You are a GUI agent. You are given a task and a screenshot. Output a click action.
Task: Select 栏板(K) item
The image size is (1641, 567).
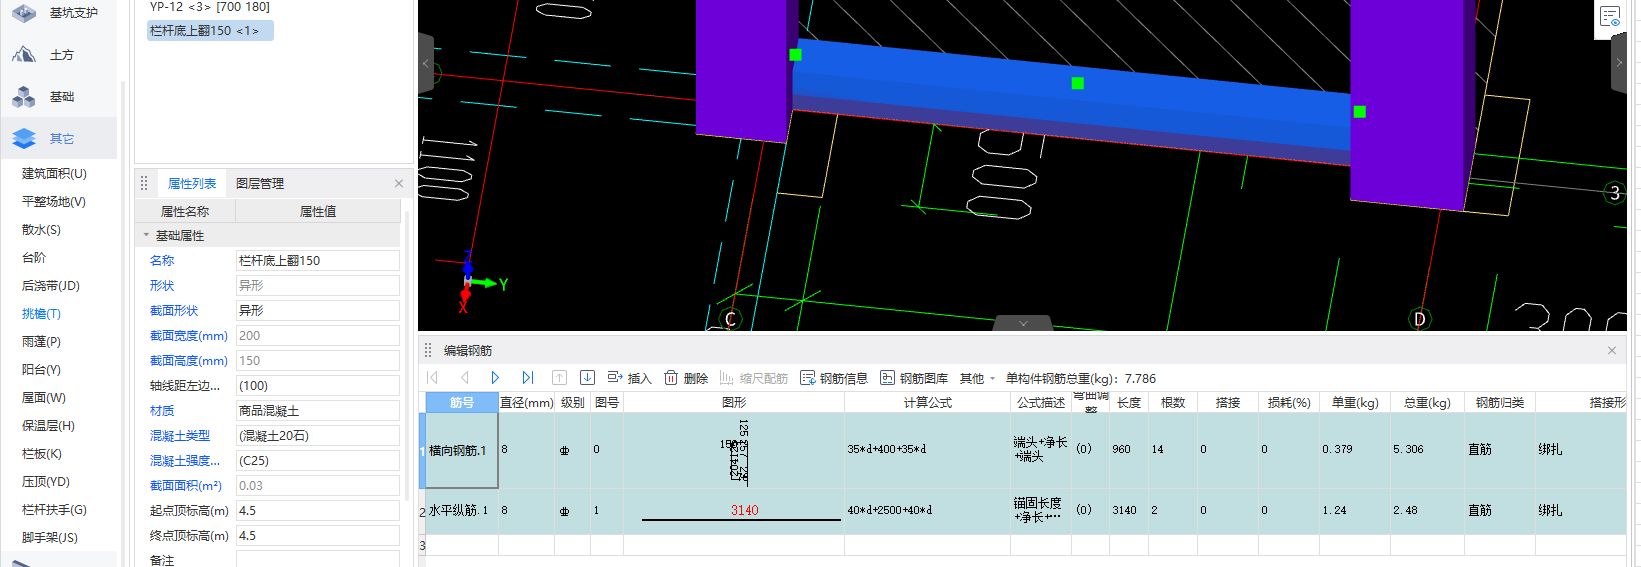(x=41, y=453)
